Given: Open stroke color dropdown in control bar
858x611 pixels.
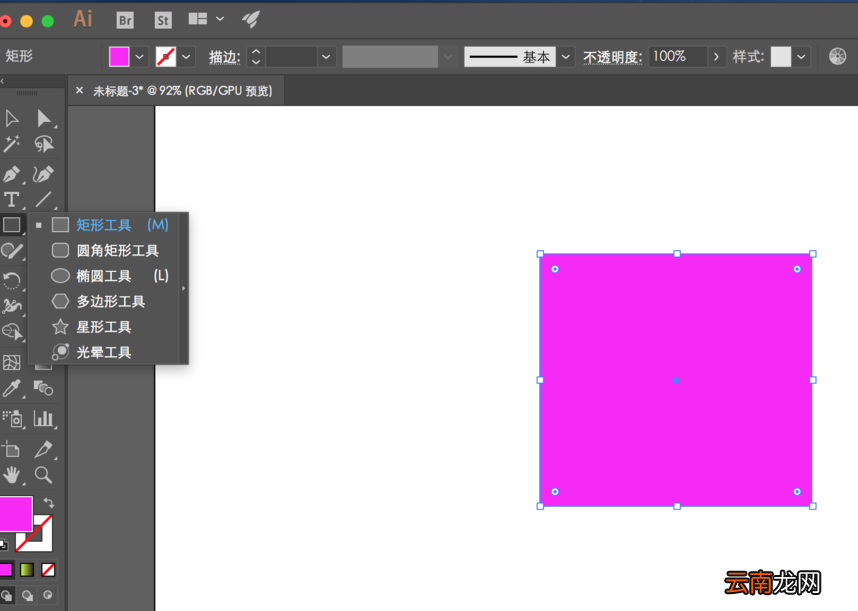Looking at the screenshot, I should tap(186, 56).
